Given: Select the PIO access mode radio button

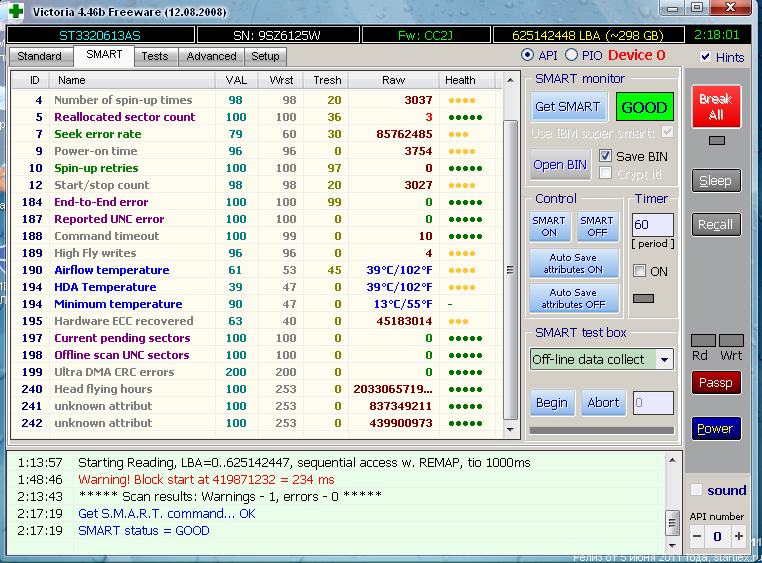Looking at the screenshot, I should point(572,55).
